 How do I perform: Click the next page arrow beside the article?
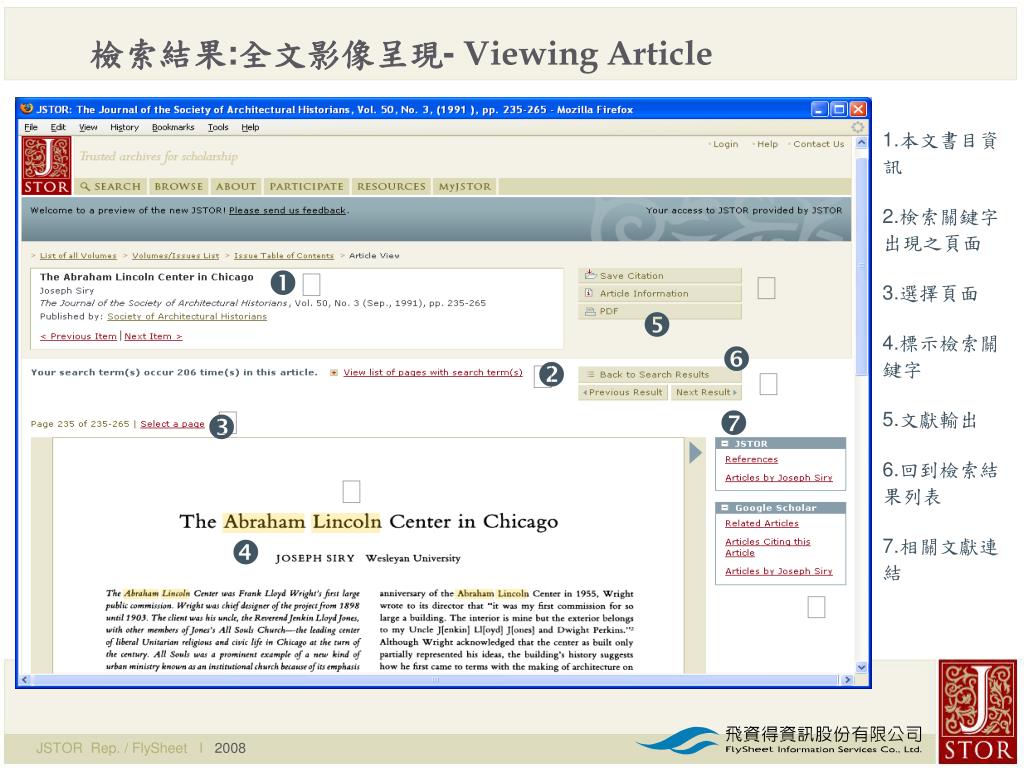pyautogui.click(x=695, y=452)
